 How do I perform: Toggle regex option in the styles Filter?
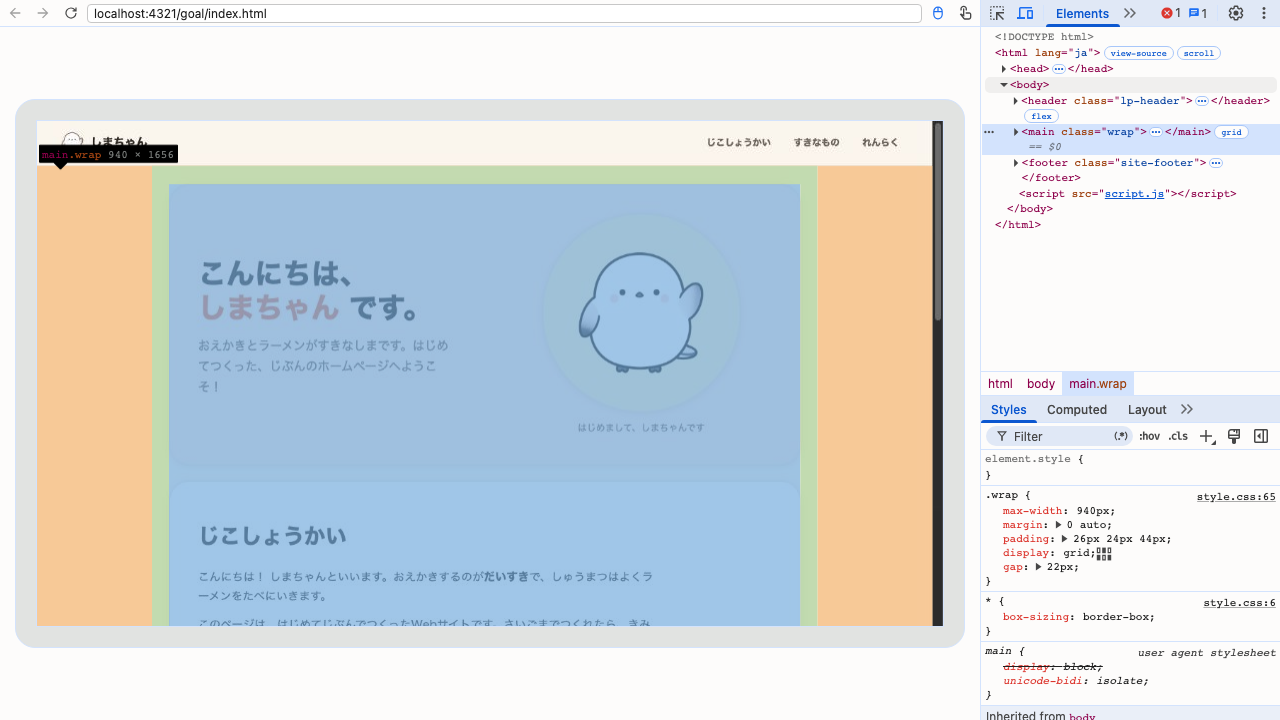[x=1121, y=436]
